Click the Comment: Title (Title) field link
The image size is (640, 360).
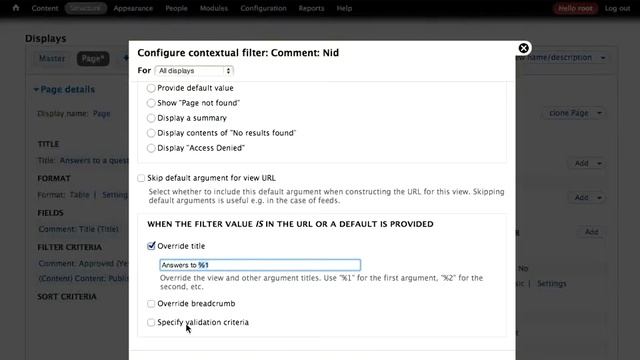[78, 229]
